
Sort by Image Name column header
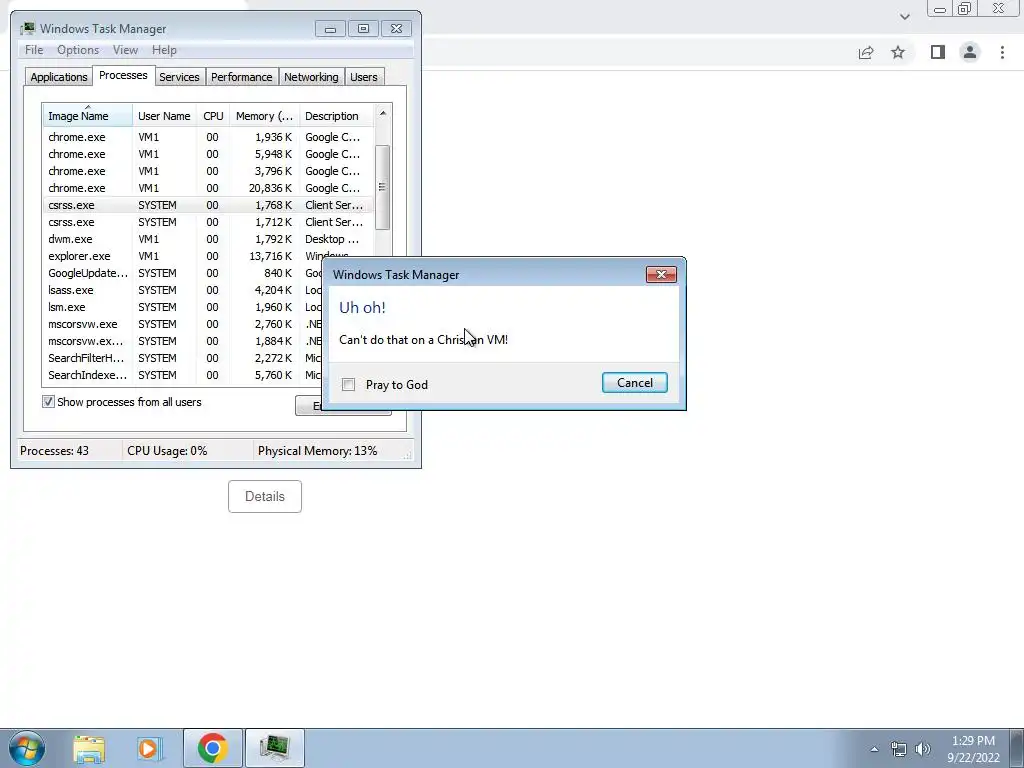pyautogui.click(x=88, y=116)
